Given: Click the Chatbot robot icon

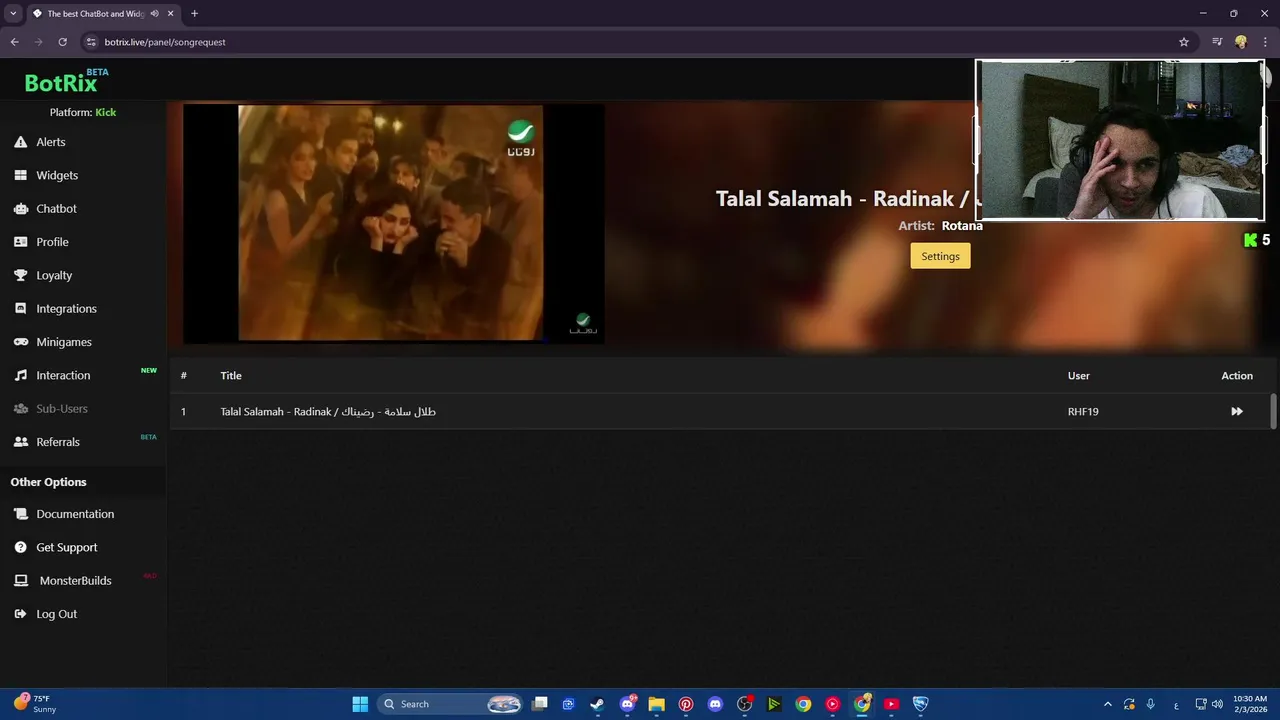Looking at the screenshot, I should (x=20, y=208).
